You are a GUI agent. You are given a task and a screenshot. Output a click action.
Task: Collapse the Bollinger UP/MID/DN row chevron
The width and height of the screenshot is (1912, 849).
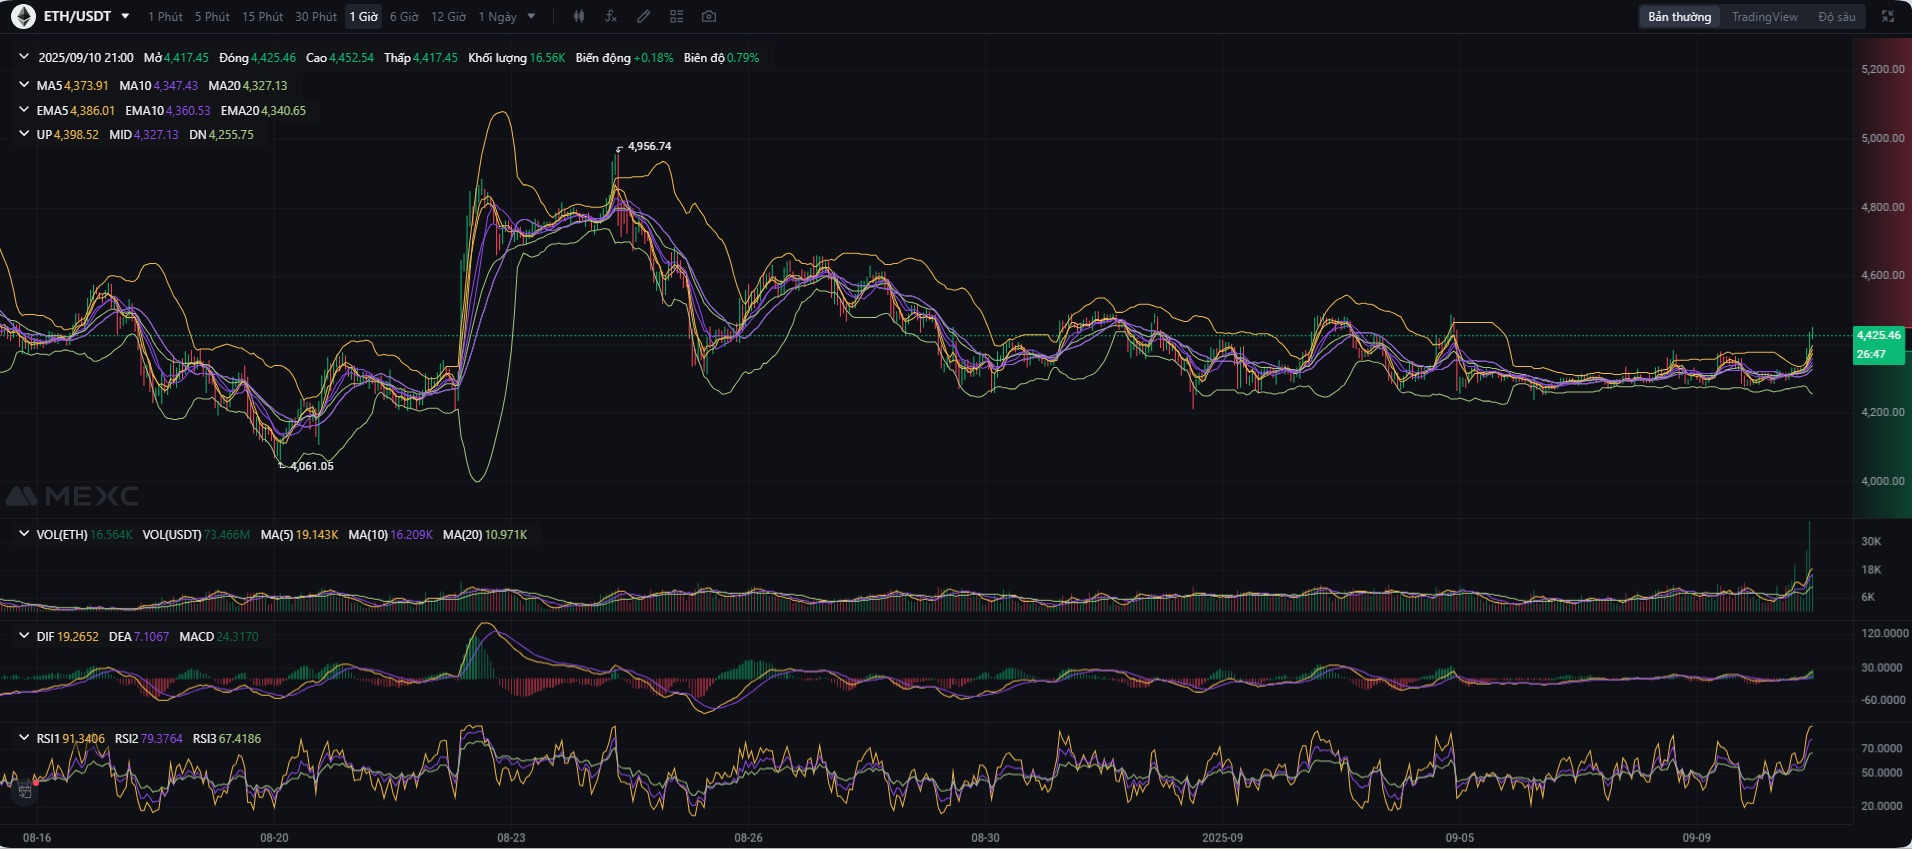click(x=24, y=134)
